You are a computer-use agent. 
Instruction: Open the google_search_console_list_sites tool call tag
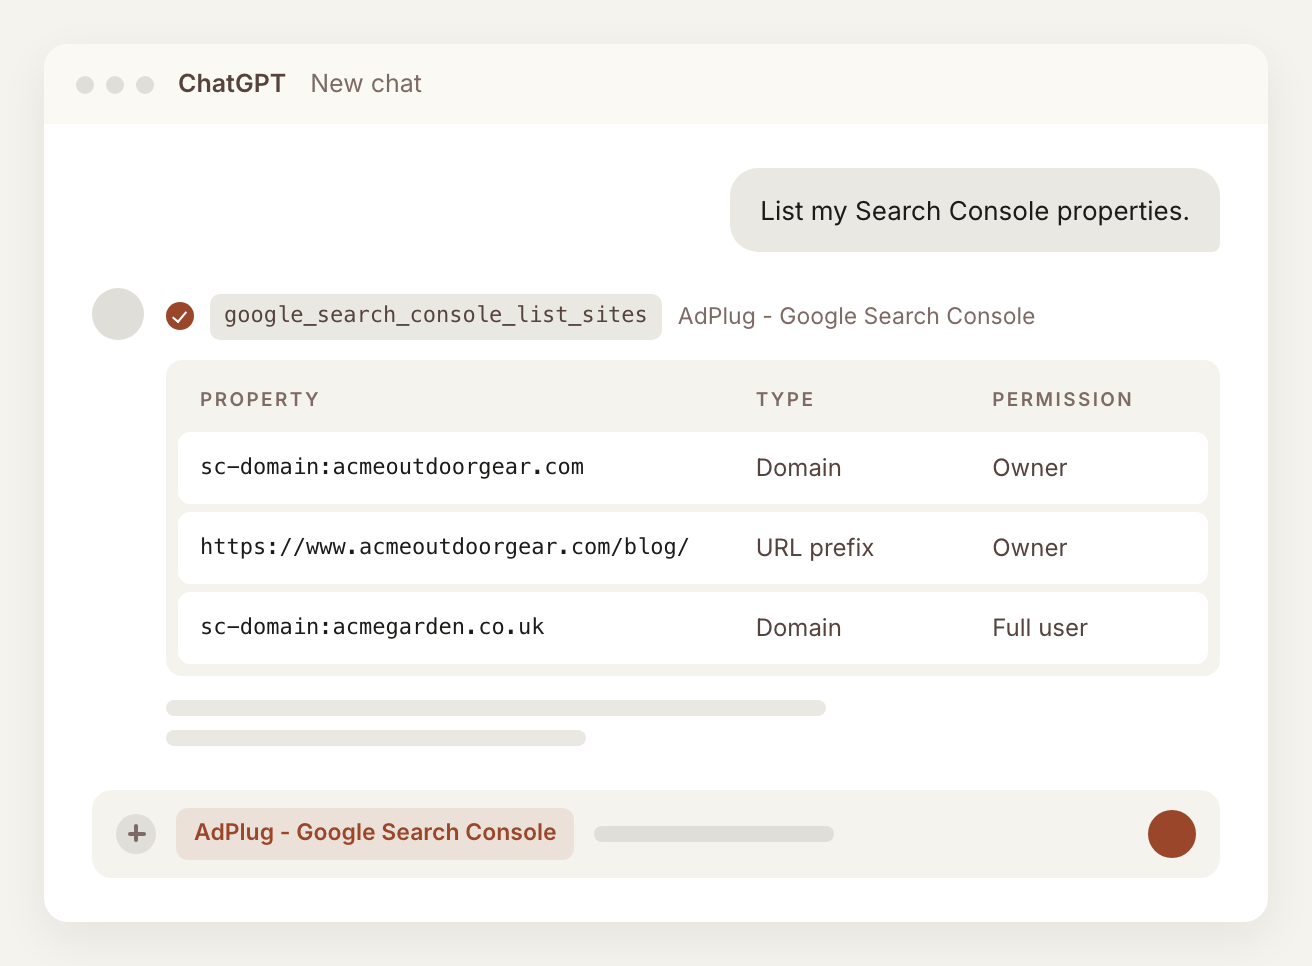click(x=436, y=316)
